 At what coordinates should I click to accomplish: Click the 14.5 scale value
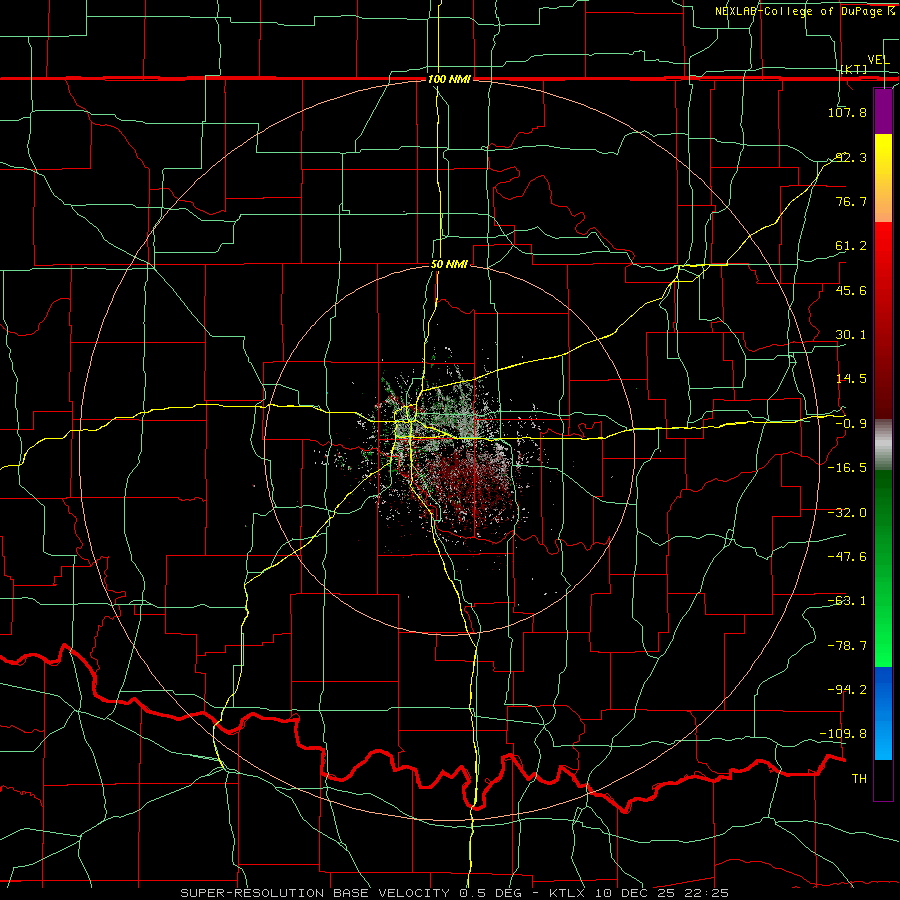[851, 379]
